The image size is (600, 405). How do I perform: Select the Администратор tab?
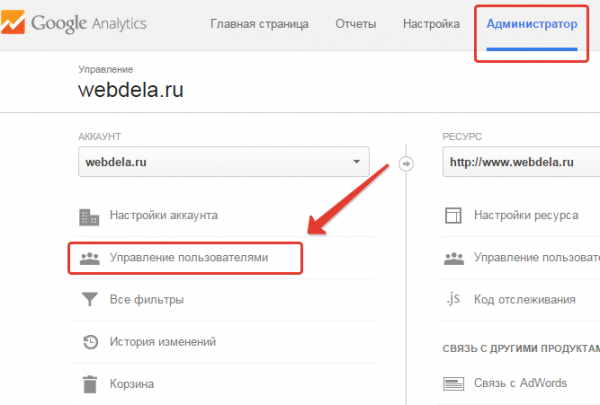point(532,24)
